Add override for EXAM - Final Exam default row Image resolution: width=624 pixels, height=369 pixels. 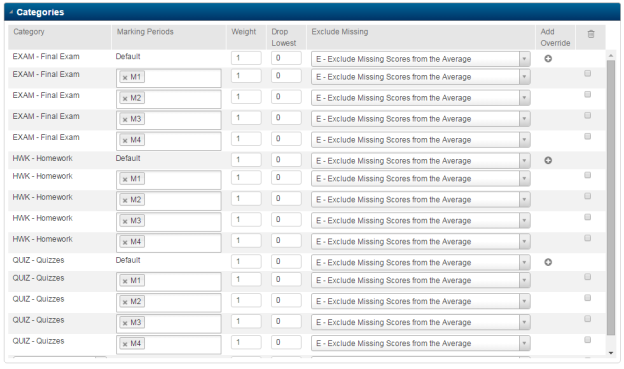[548, 59]
